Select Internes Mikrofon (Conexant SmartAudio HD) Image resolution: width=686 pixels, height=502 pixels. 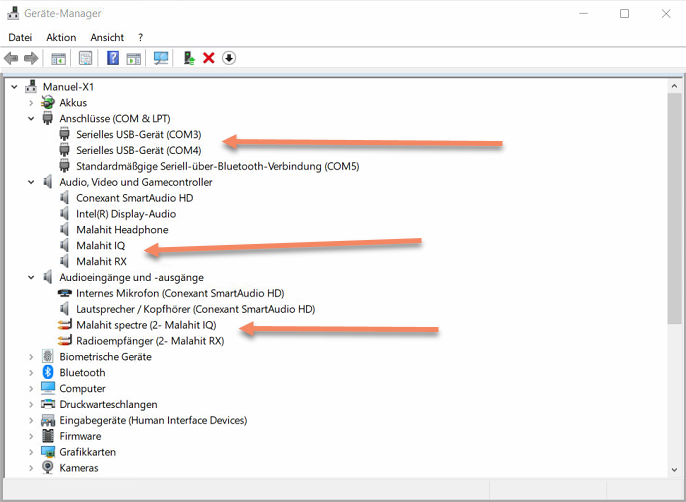[x=180, y=293]
